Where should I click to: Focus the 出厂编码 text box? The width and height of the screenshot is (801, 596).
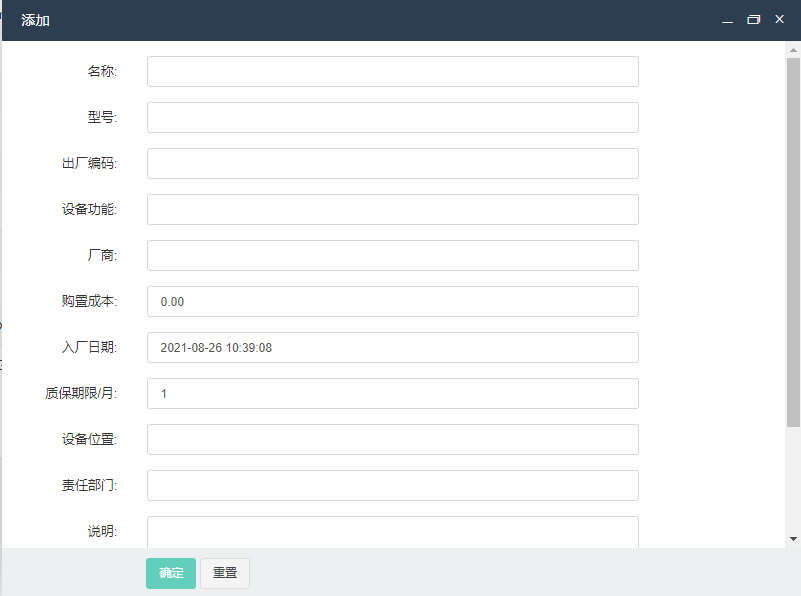(x=392, y=163)
